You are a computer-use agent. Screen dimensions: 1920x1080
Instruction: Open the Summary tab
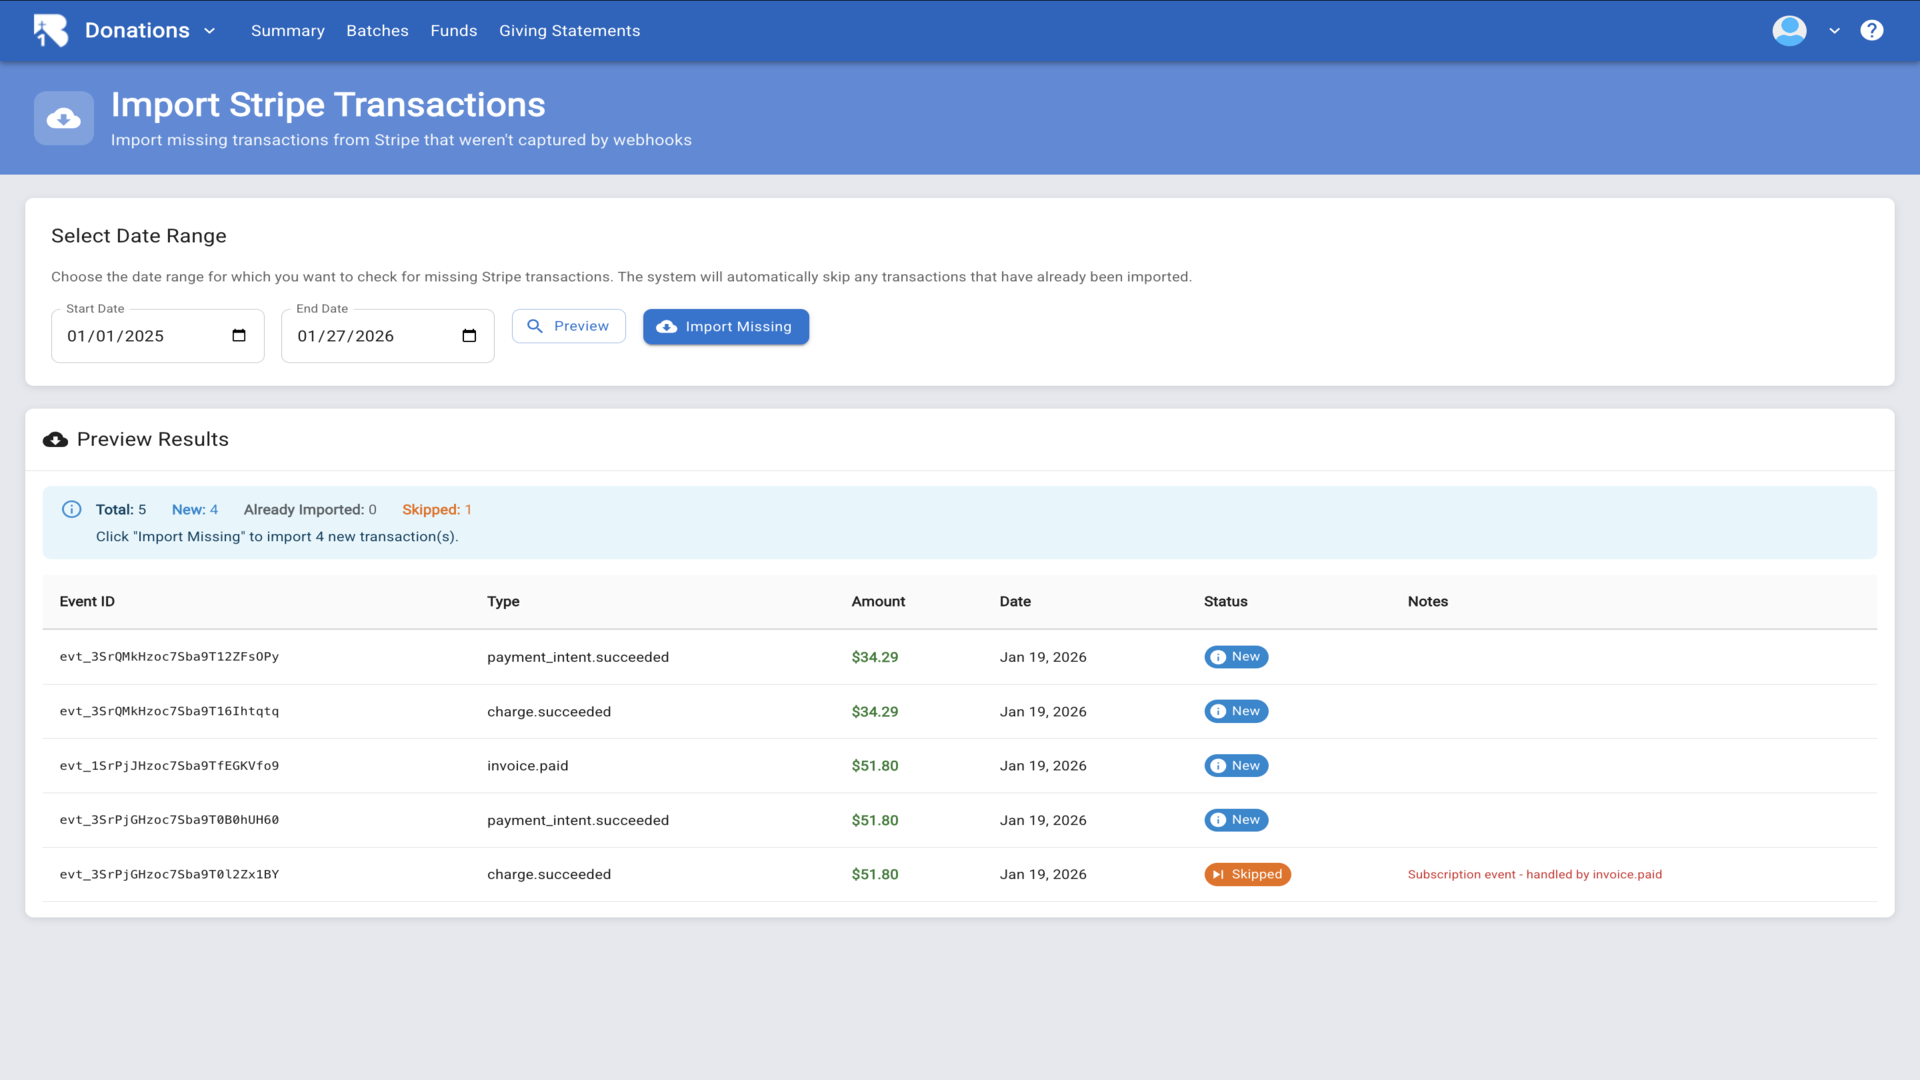click(287, 31)
